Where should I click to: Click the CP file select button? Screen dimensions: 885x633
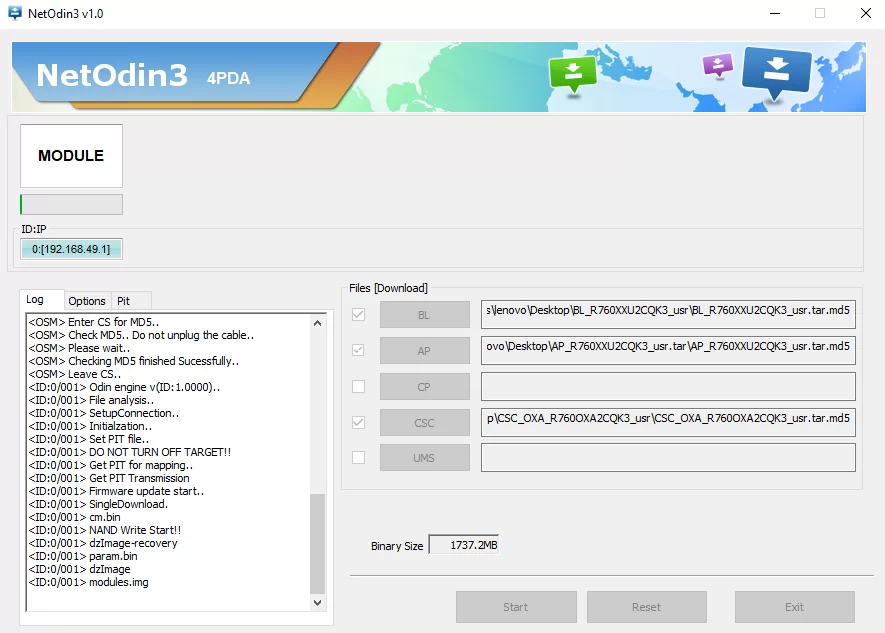pyautogui.click(x=424, y=387)
